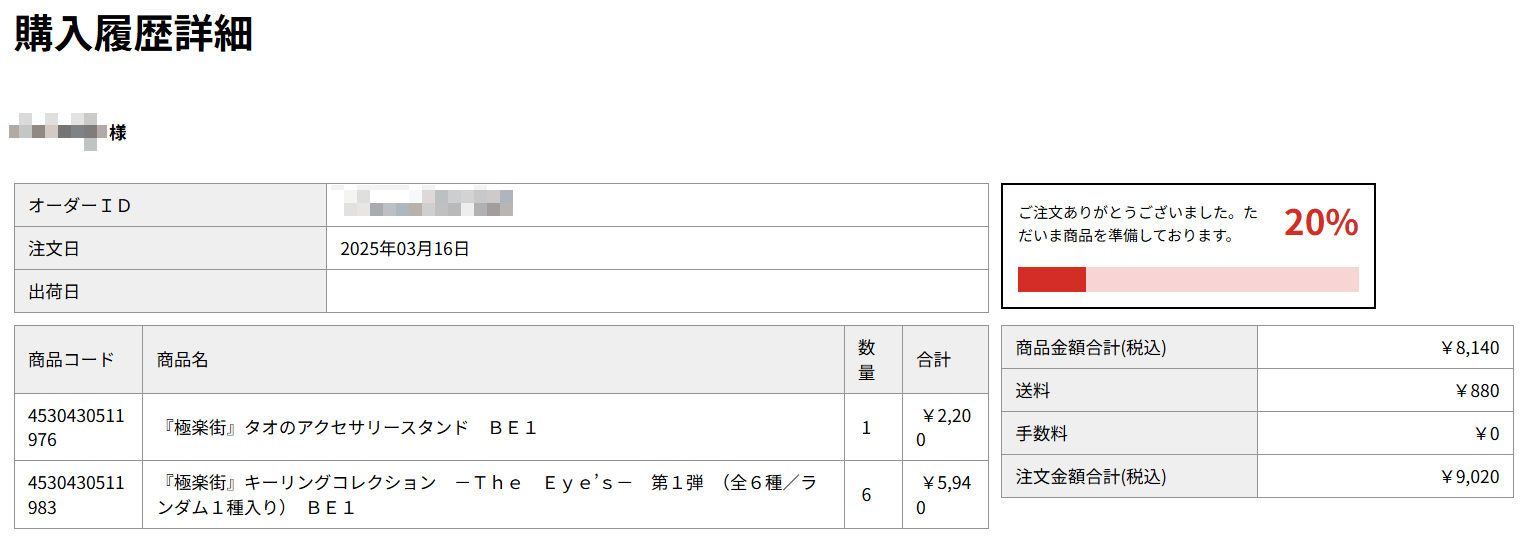Click product code 4530430511983

pos(77,495)
